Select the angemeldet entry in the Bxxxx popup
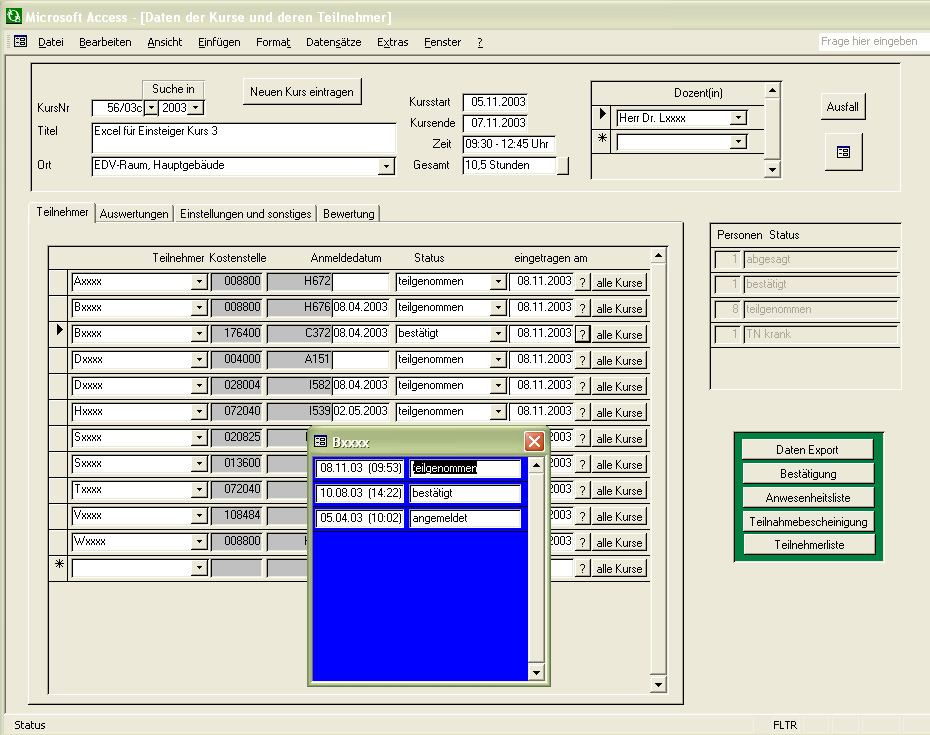Viewport: 930px width, 735px height. point(465,518)
